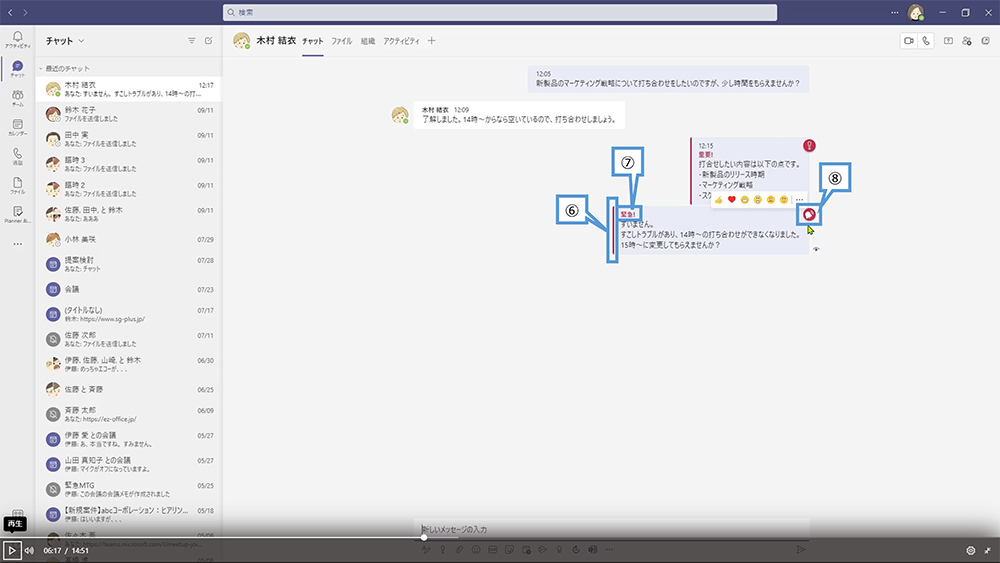Viewport: 1000px width, 563px height.
Task: Click the 検索 search box
Action: [500, 12]
